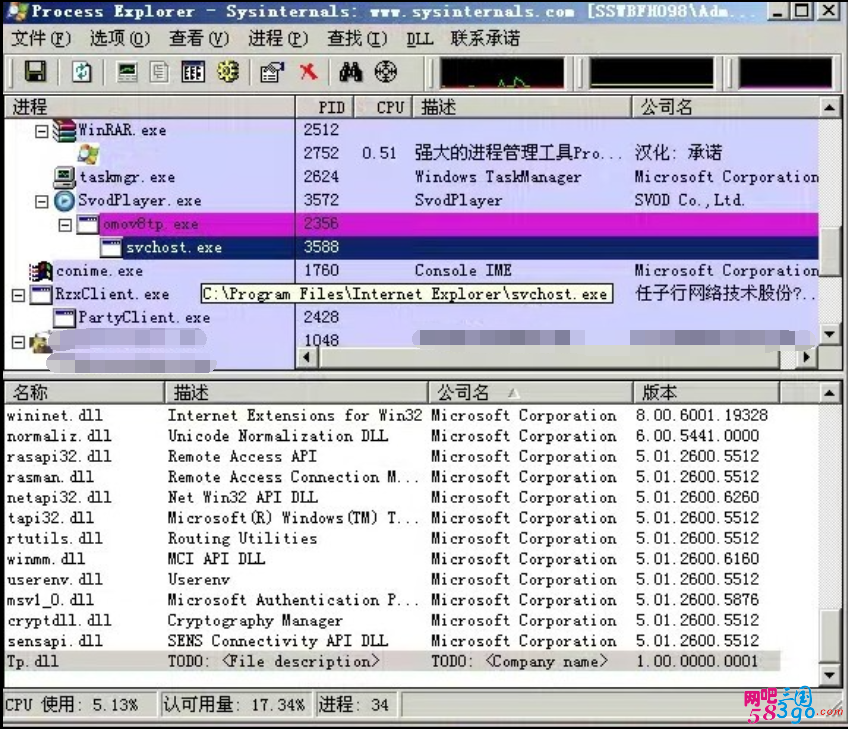Screen dimensions: 848x729
Task: Sort by the CPU column header
Action: point(383,107)
